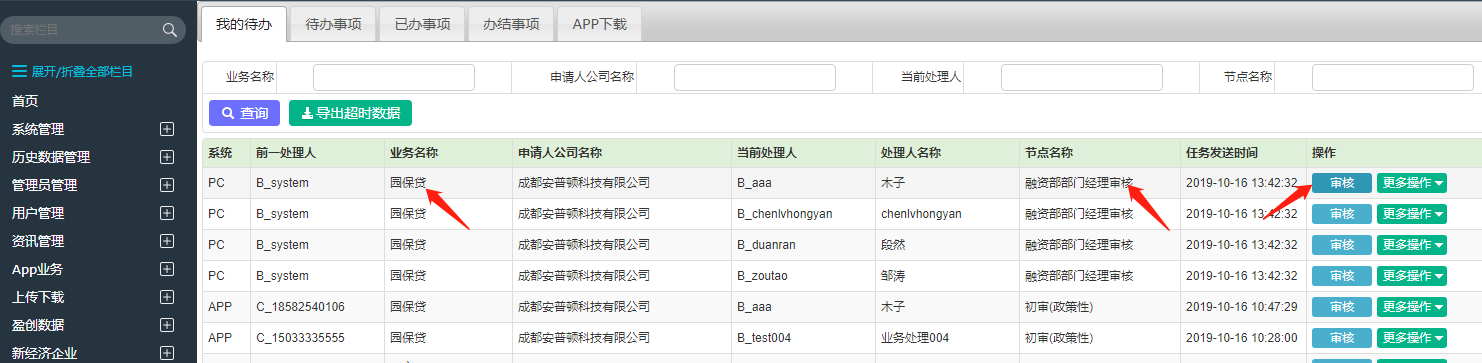Screen dimensions: 1482x363
Task: Open 系统管理 menu item
Action: point(38,129)
